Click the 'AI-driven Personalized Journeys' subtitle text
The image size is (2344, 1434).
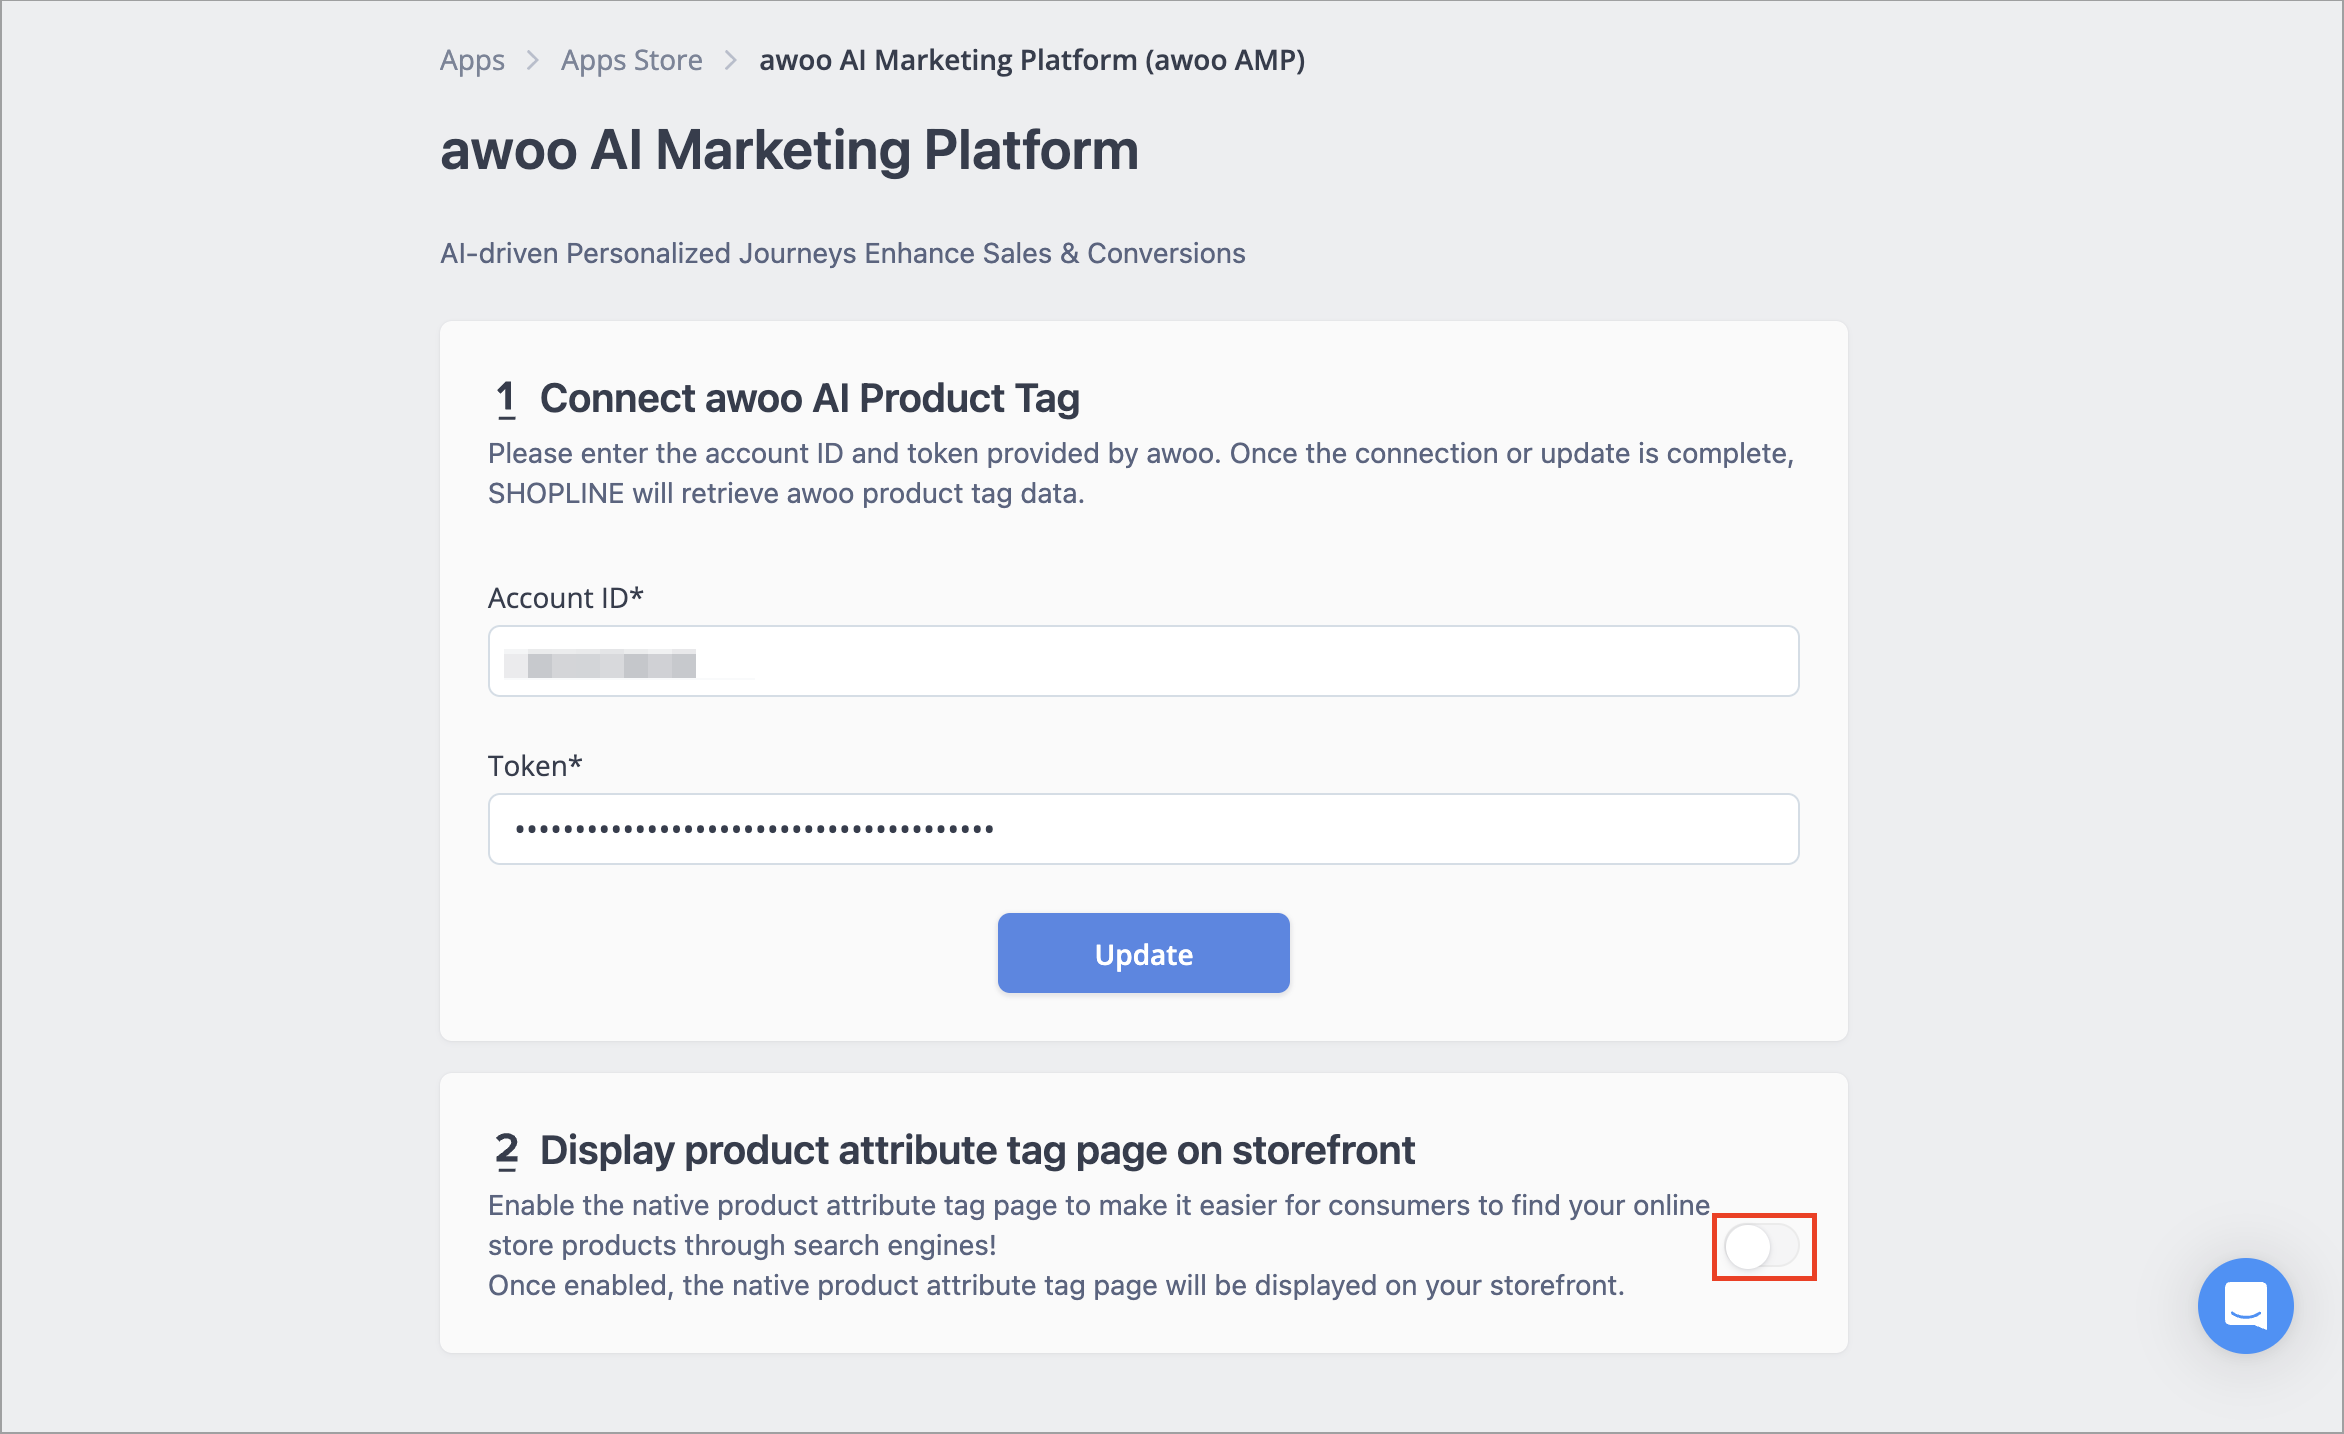(843, 253)
